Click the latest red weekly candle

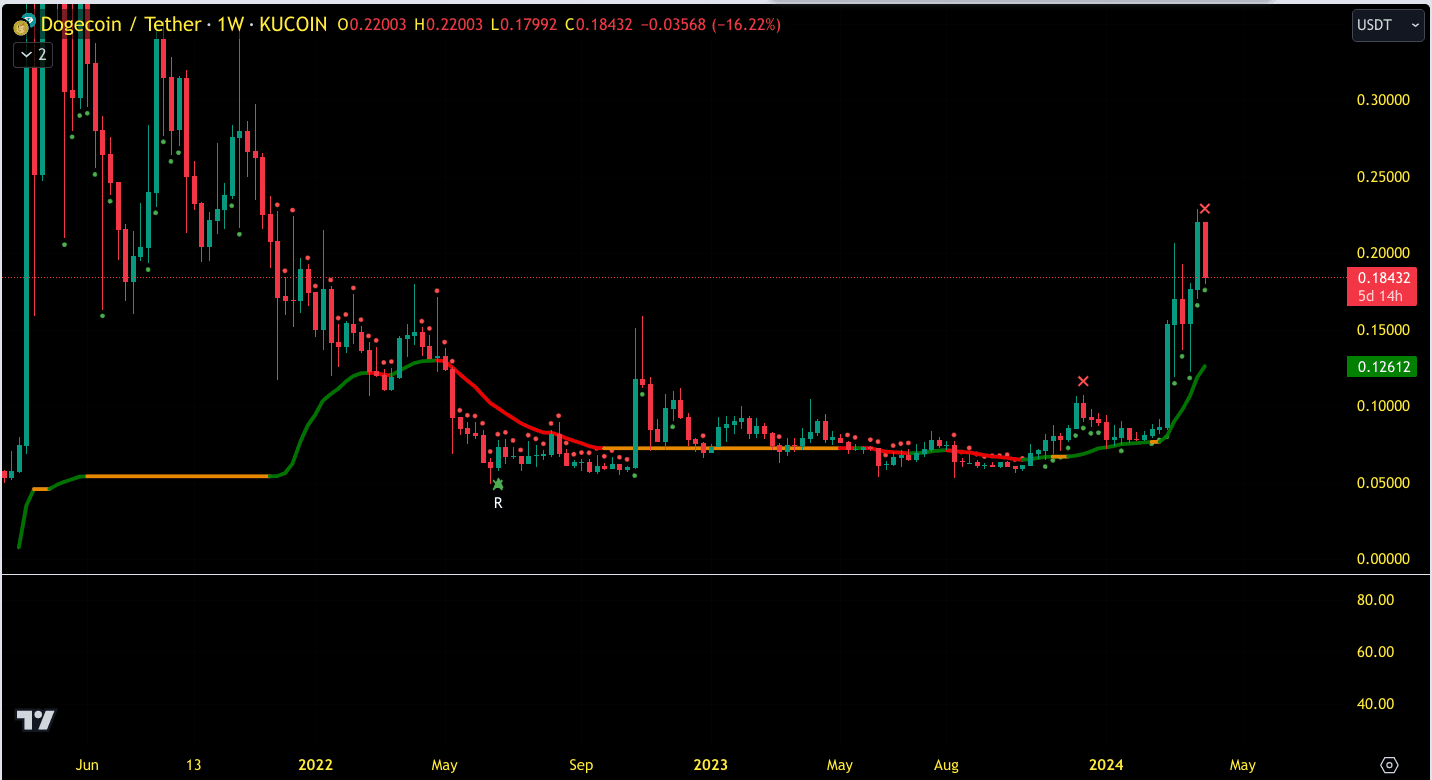point(1205,250)
